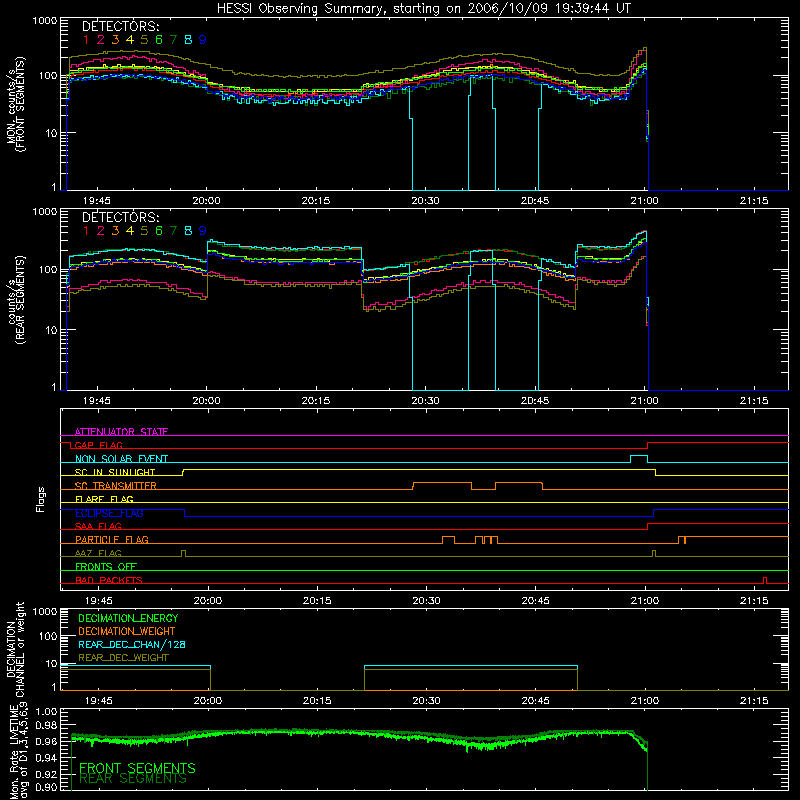This screenshot has height=800, width=800.
Task: Click the '20:45' tick under the rear segments plot
Action: pyautogui.click(x=535, y=401)
